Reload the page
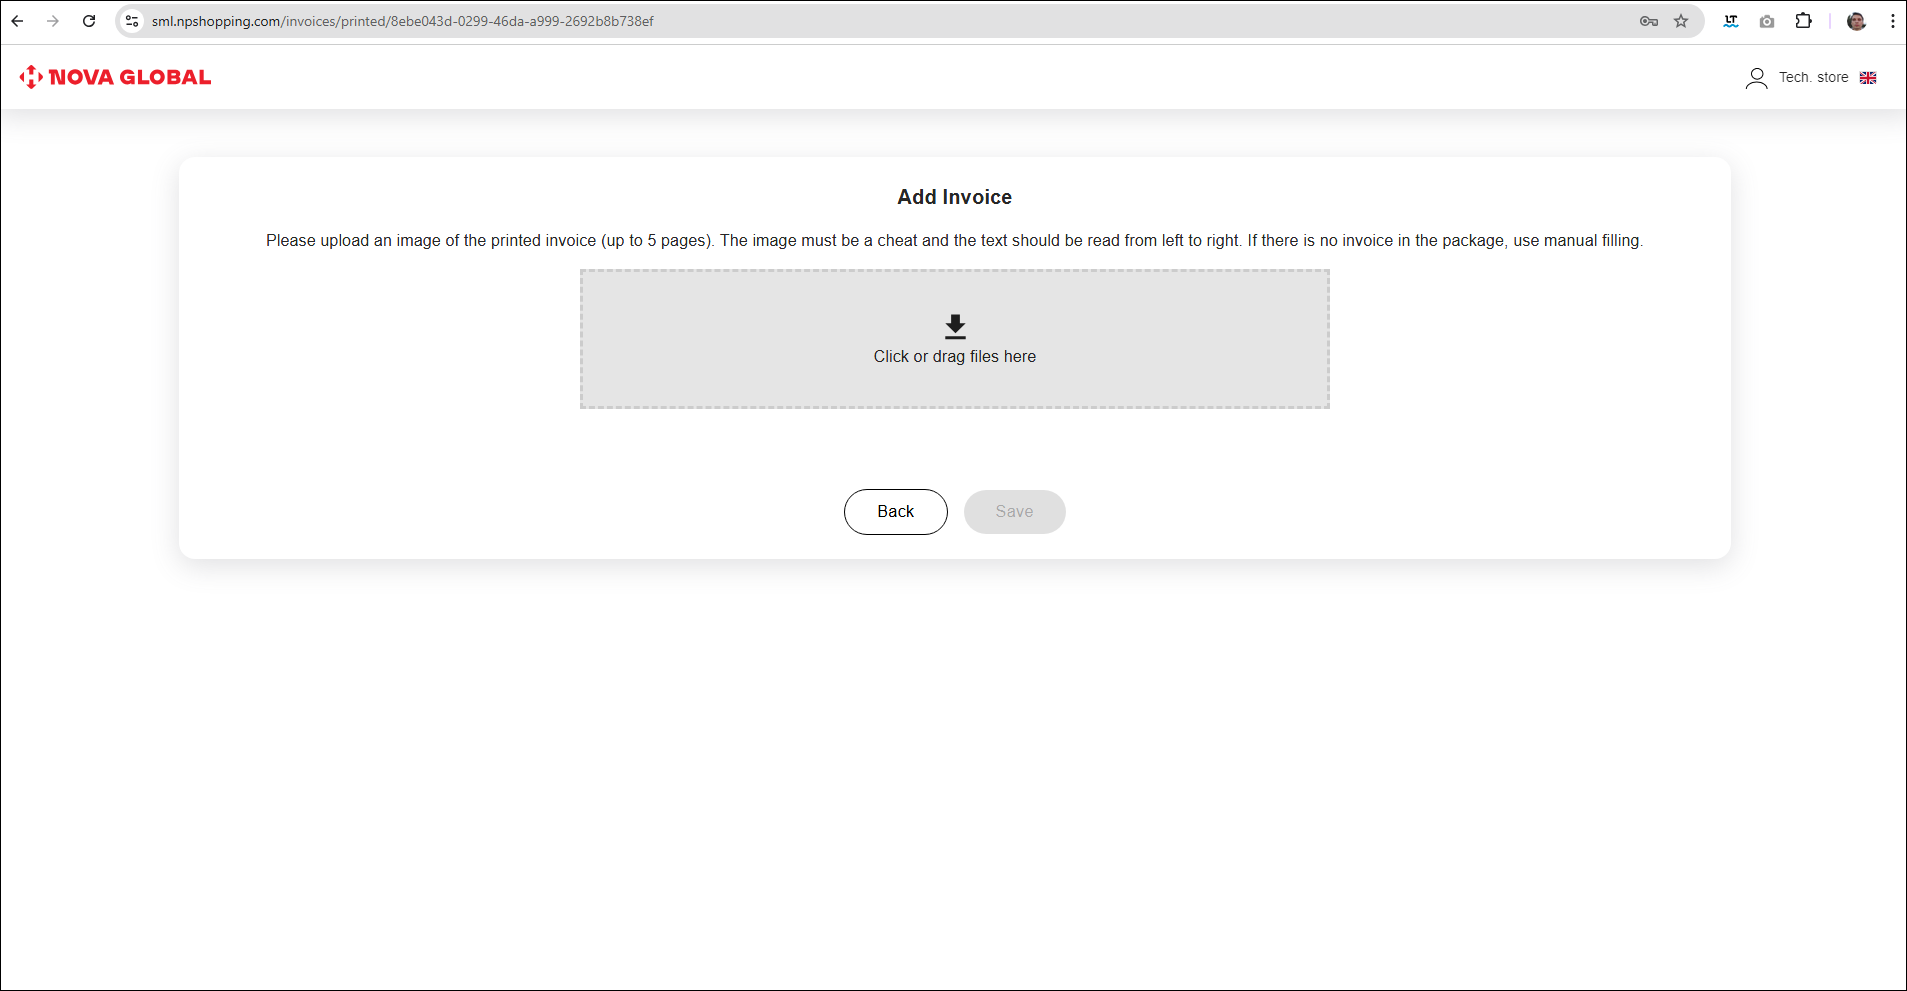Image resolution: width=1907 pixels, height=991 pixels. (x=89, y=21)
